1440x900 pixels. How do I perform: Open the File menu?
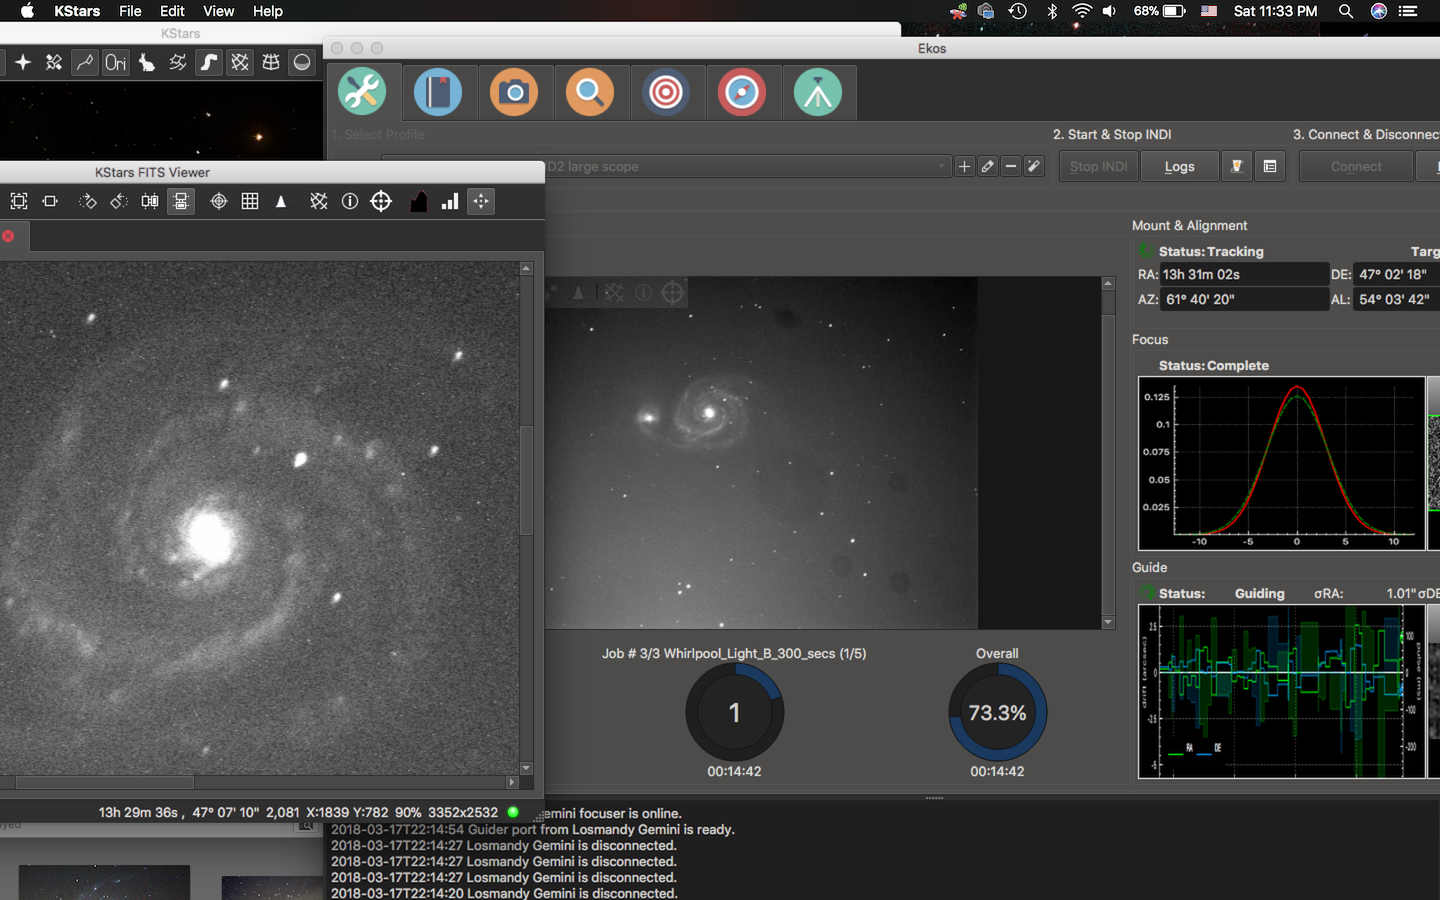click(130, 11)
